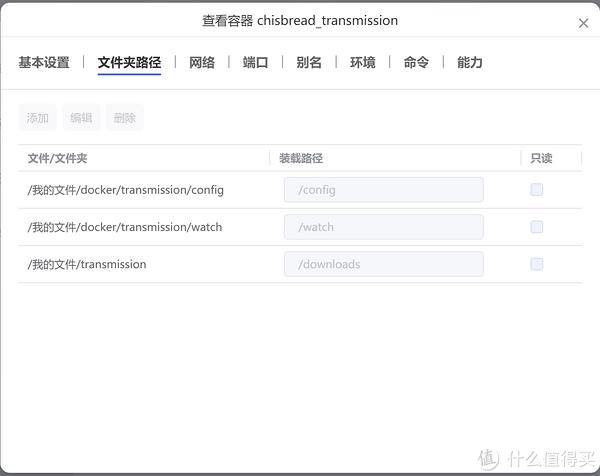Screen dimensions: 600x476
Task: Switch to the 环境 tab
Action: (x=362, y=62)
